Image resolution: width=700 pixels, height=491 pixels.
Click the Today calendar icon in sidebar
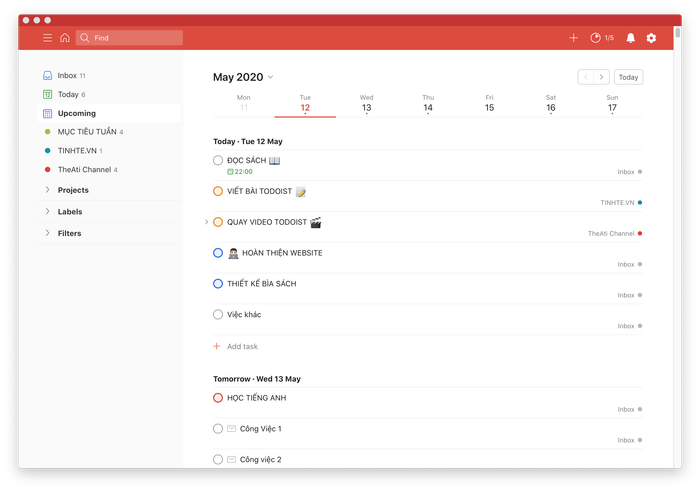pos(47,94)
